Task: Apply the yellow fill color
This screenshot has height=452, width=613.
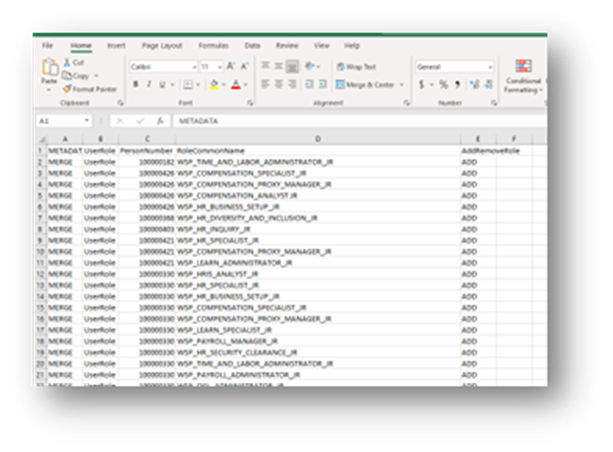Action: pyautogui.click(x=214, y=84)
